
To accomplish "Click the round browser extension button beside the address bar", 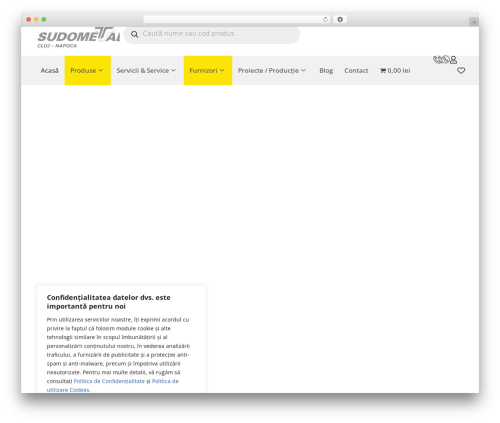I will click(x=340, y=19).
